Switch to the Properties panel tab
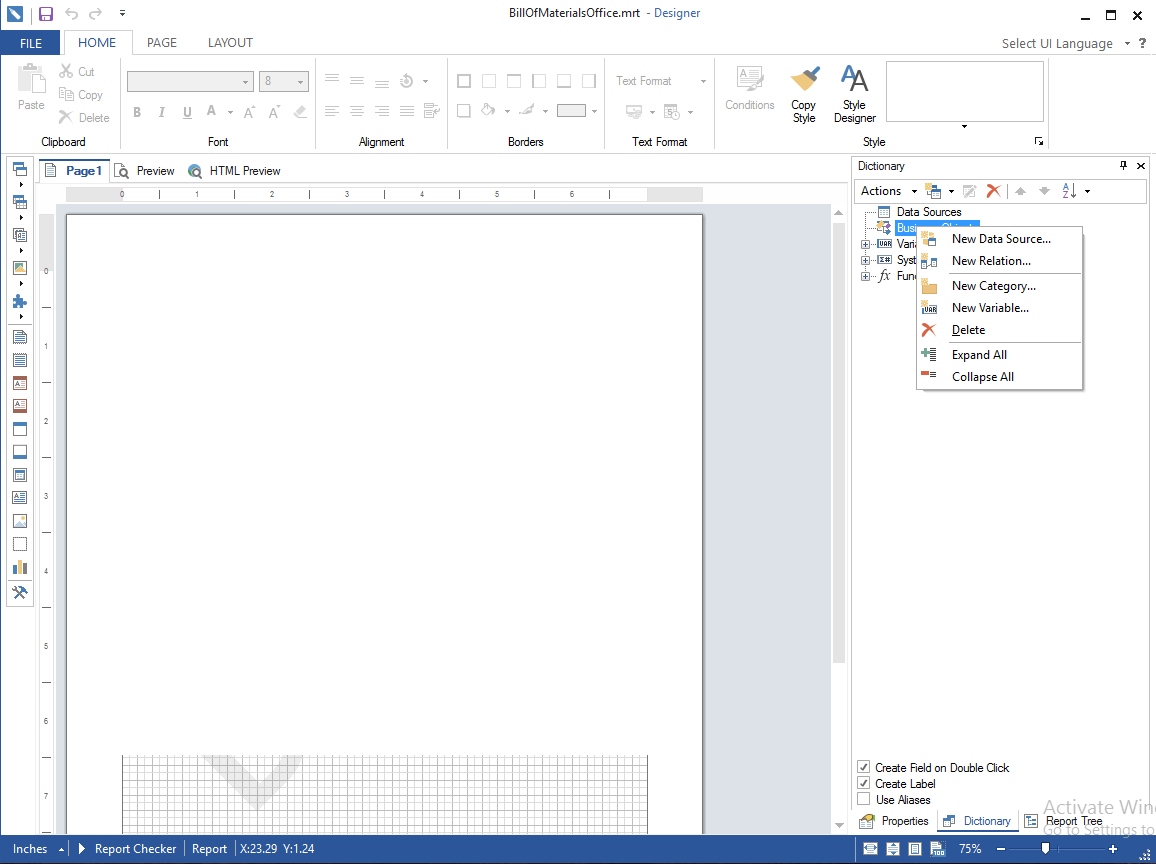Screen dimensions: 1156x864 (x=894, y=821)
